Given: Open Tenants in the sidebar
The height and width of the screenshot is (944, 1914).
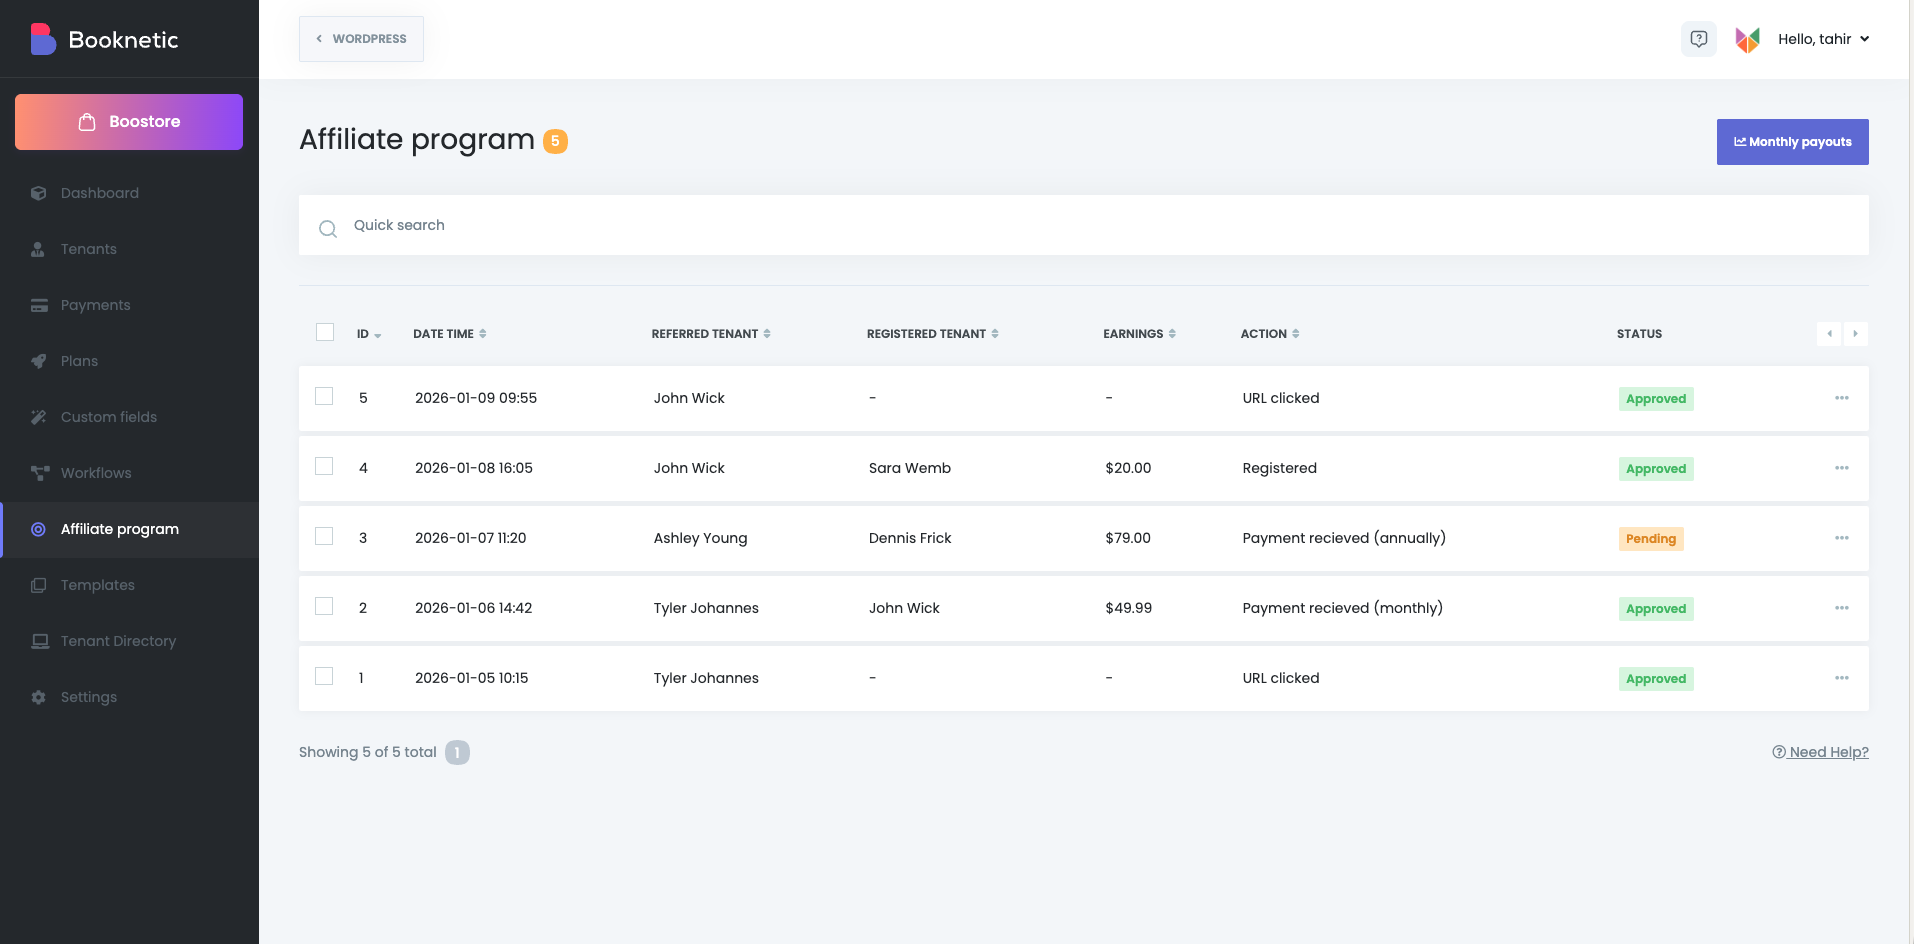Looking at the screenshot, I should pos(88,249).
